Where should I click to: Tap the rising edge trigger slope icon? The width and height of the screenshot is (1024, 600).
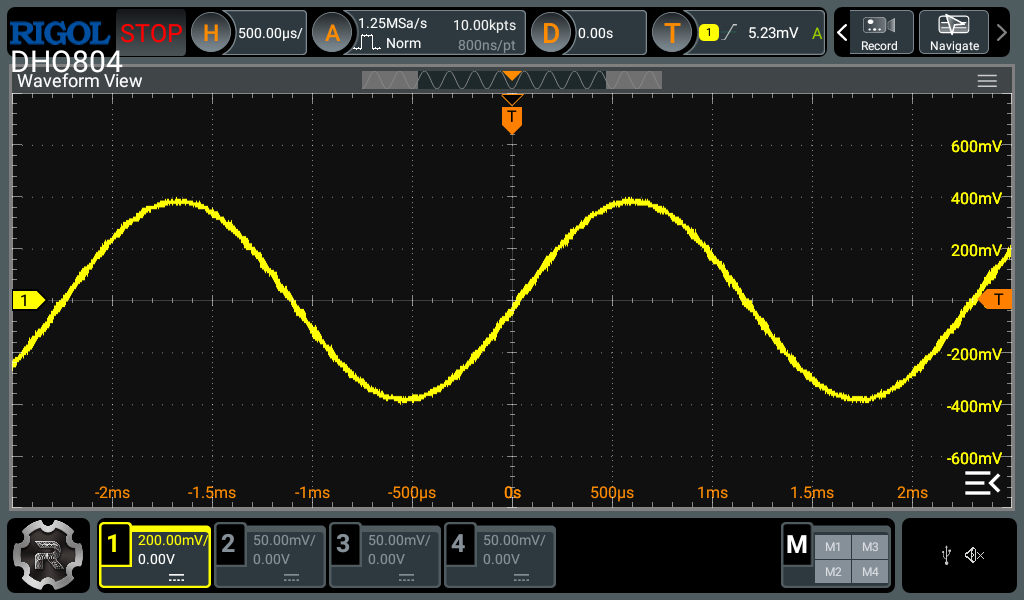click(x=730, y=31)
